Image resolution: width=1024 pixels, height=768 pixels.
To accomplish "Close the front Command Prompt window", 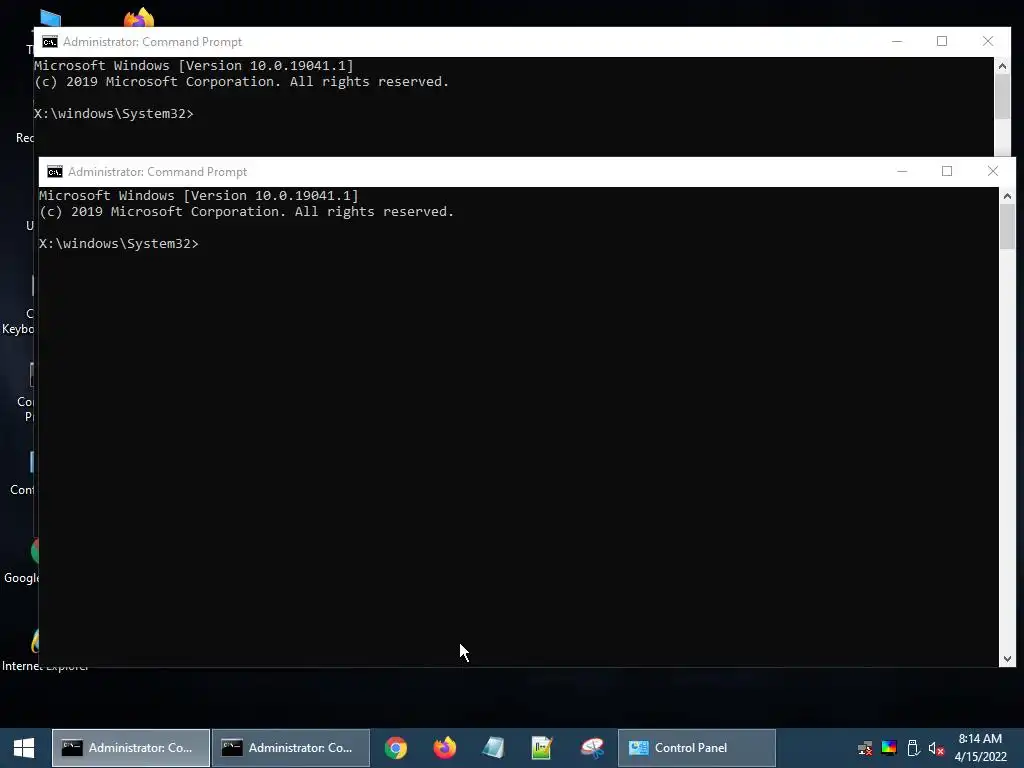I will 993,171.
